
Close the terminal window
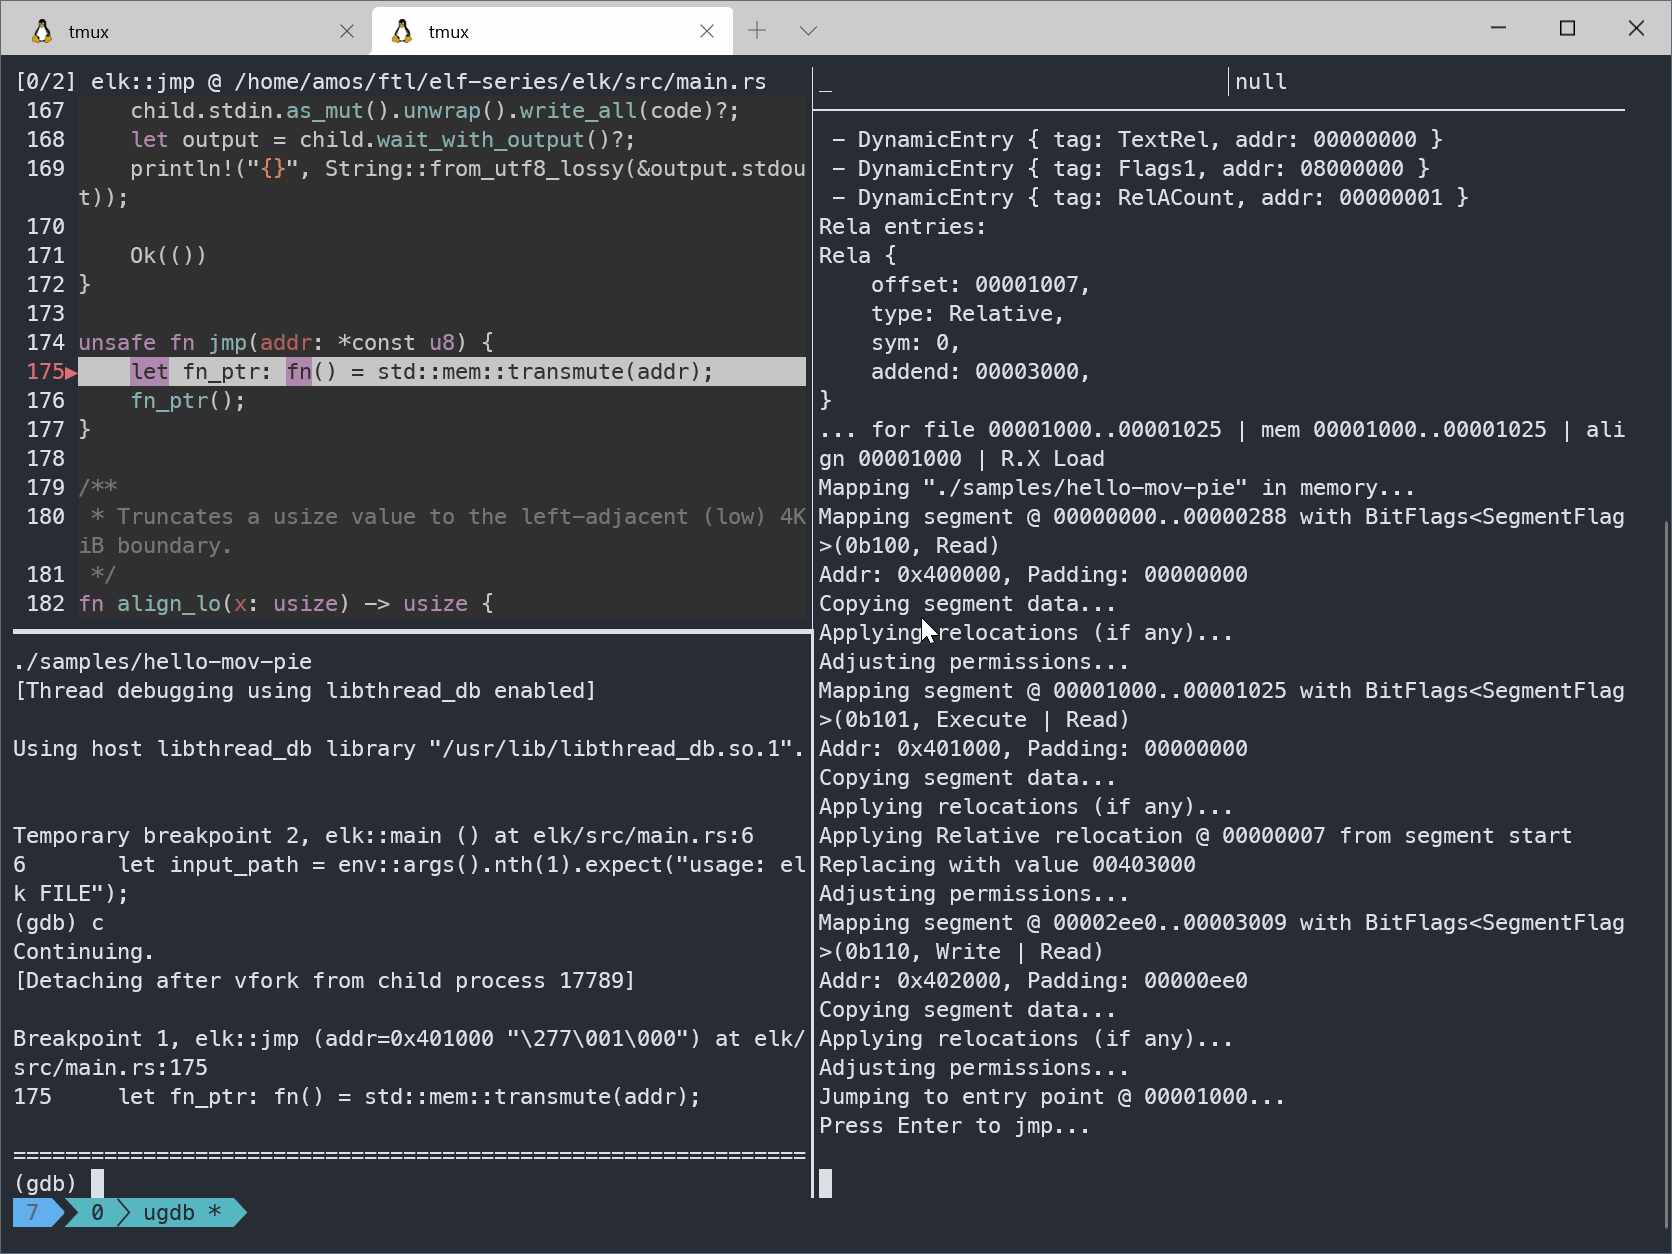coord(1636,28)
